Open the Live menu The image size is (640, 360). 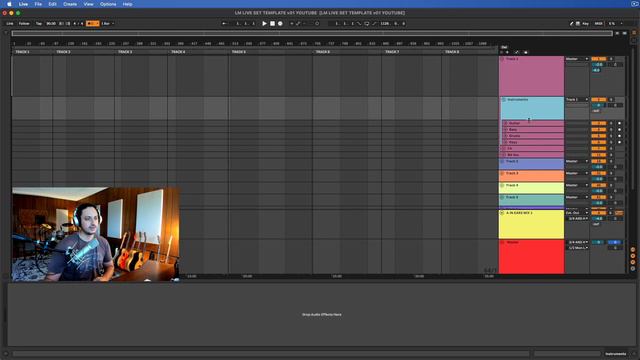23,4
